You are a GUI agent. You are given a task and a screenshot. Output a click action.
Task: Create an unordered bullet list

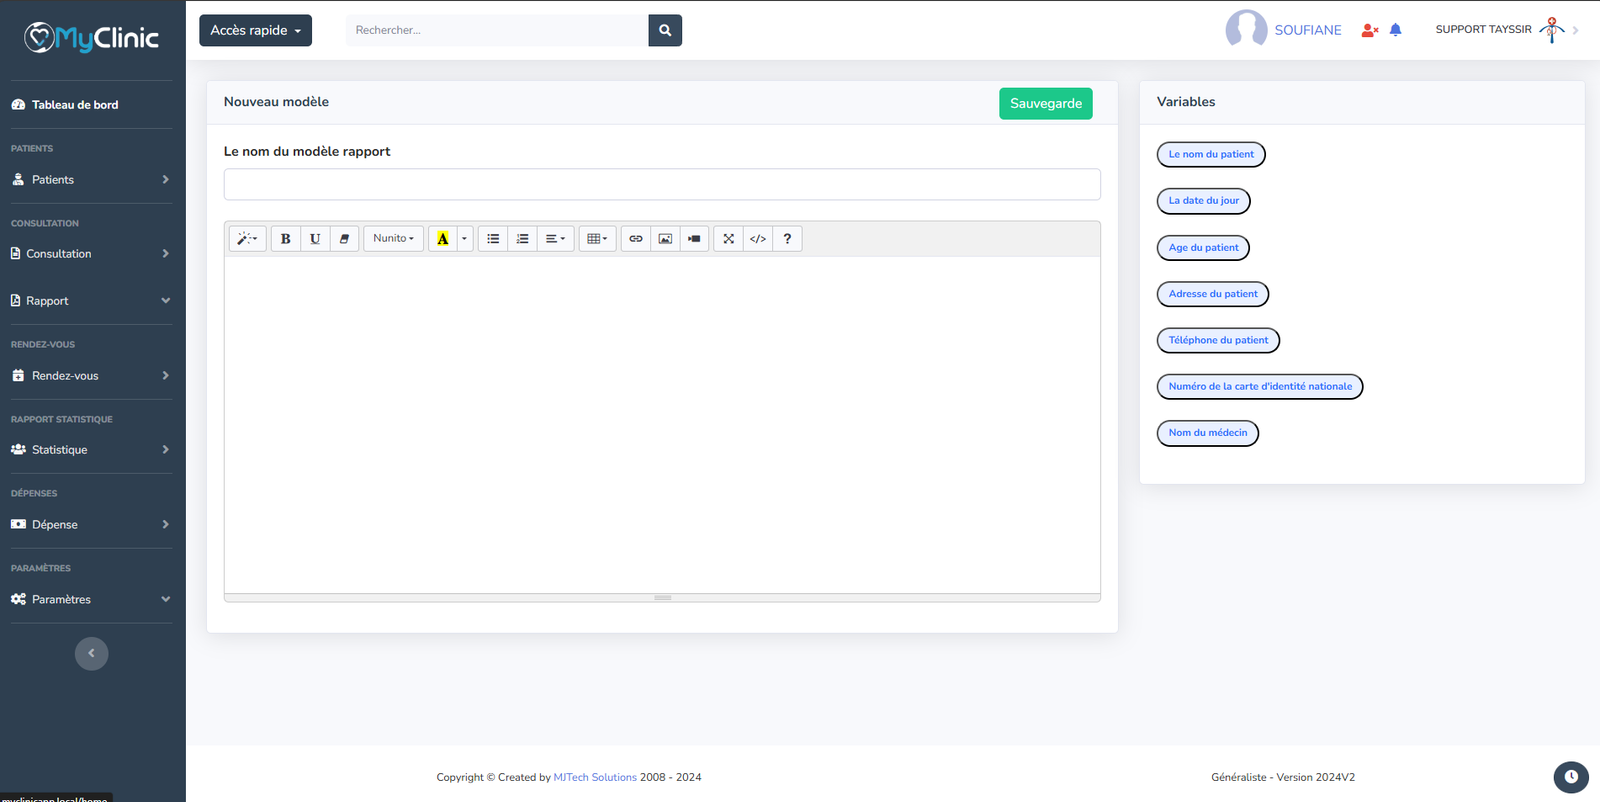[493, 239]
